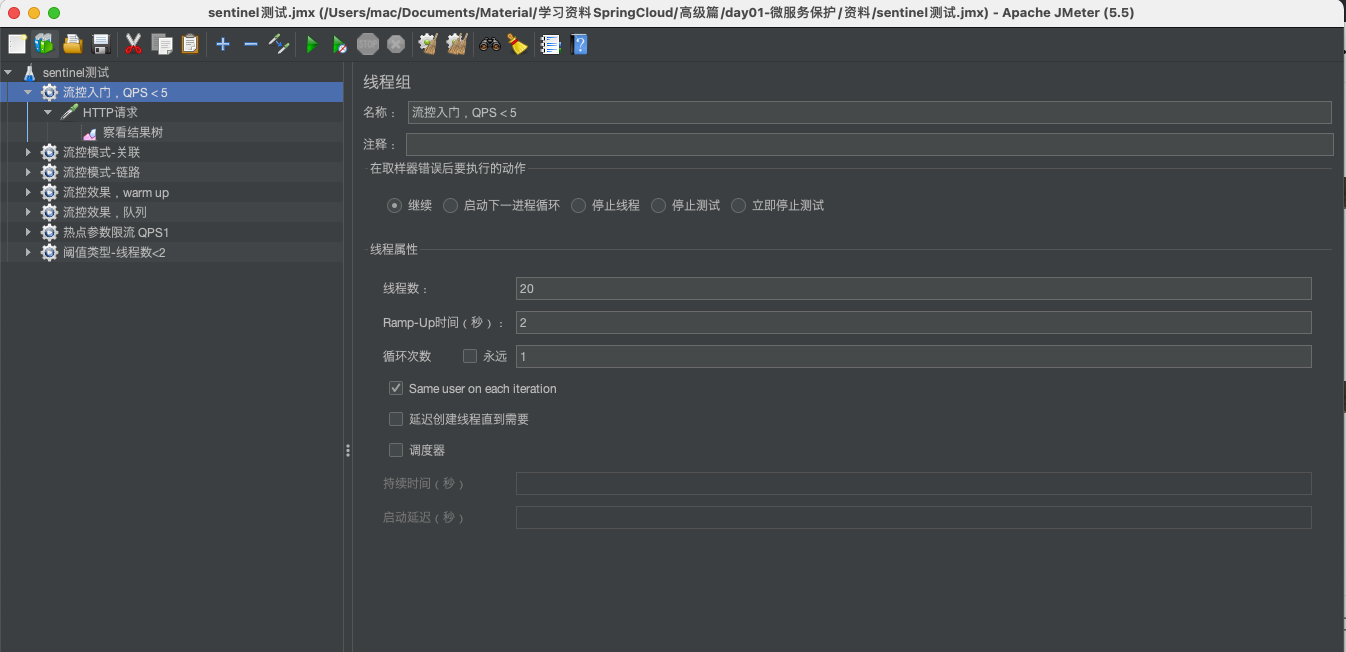The height and width of the screenshot is (652, 1346).
Task: Select the 停止测试 radio button
Action: click(x=659, y=205)
